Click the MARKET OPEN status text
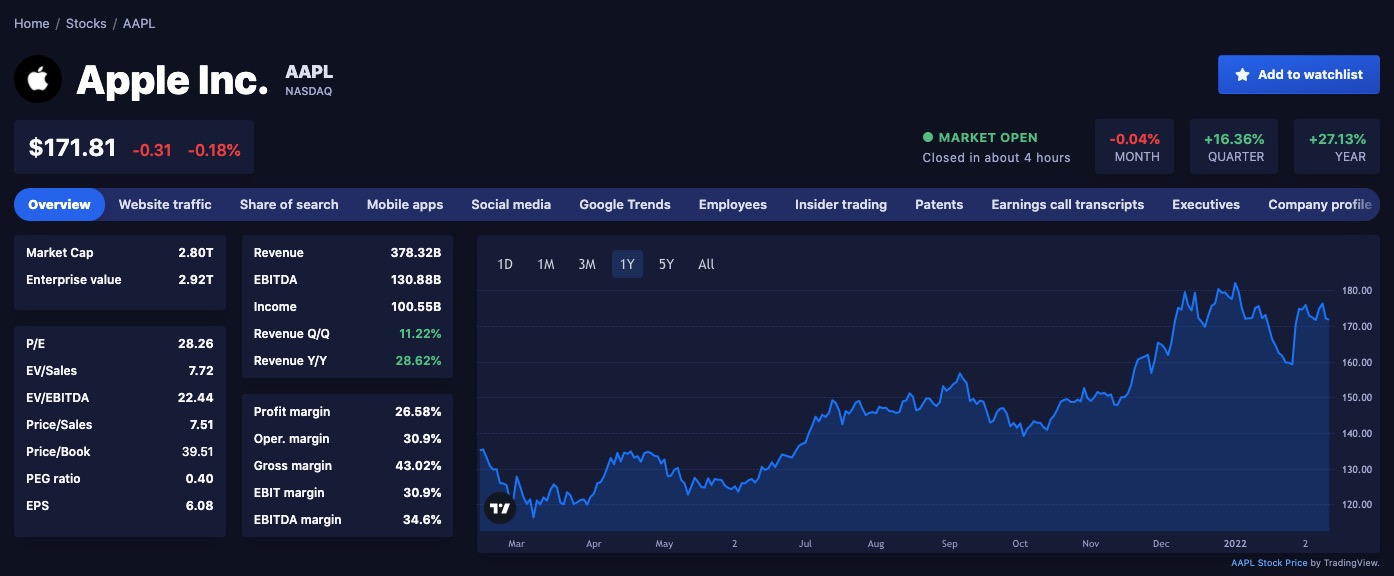 (x=988, y=137)
